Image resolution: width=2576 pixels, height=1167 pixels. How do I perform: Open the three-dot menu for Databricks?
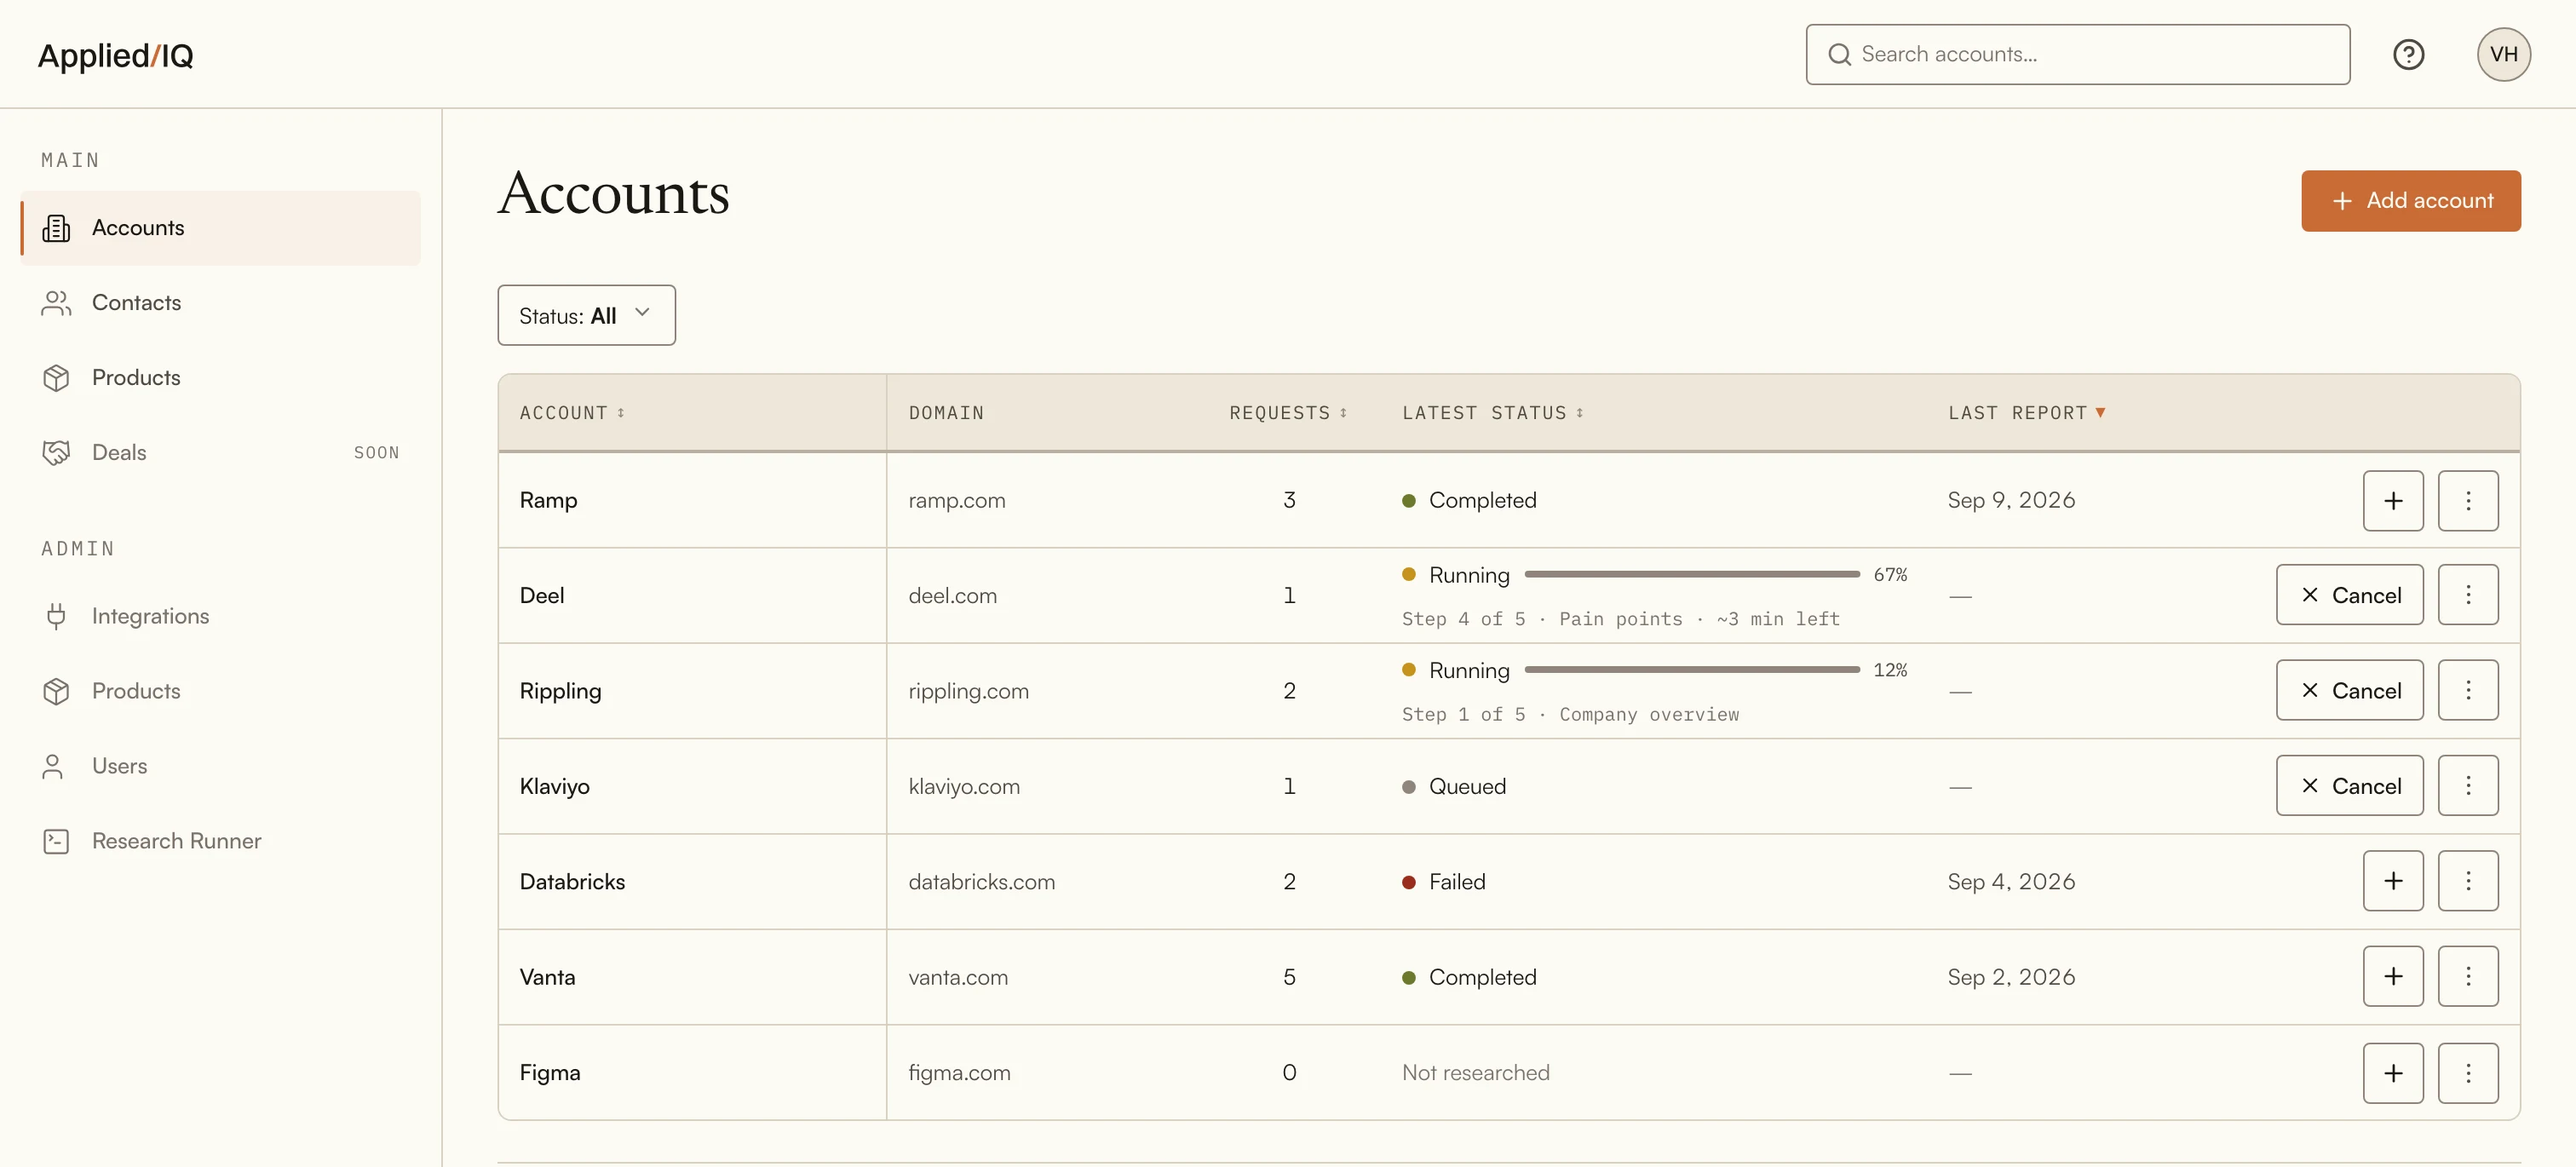pos(2468,881)
